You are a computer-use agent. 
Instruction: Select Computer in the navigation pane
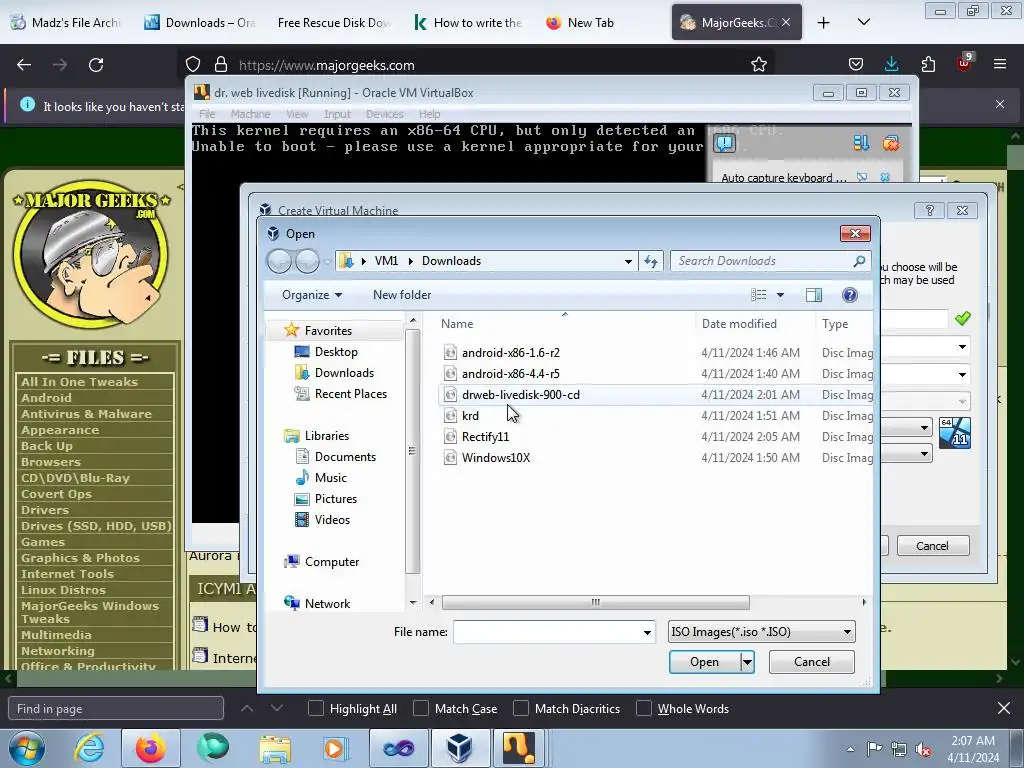click(x=332, y=562)
